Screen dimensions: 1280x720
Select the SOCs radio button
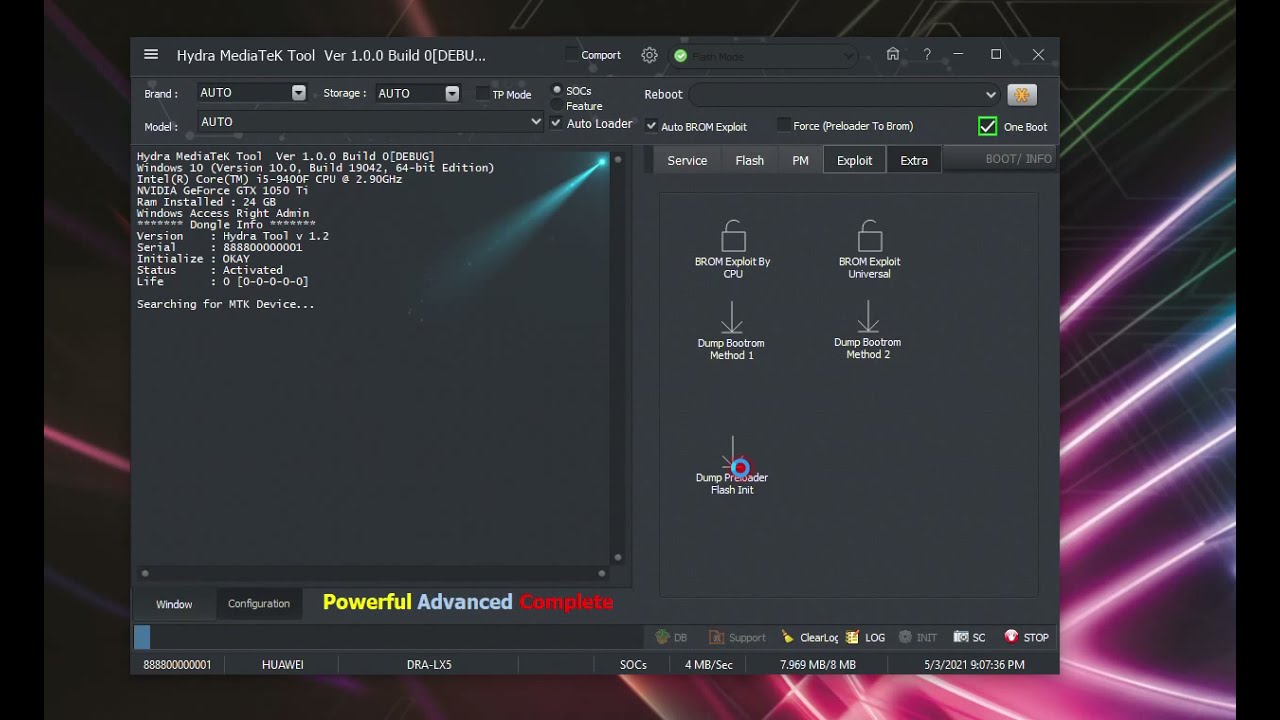point(557,91)
